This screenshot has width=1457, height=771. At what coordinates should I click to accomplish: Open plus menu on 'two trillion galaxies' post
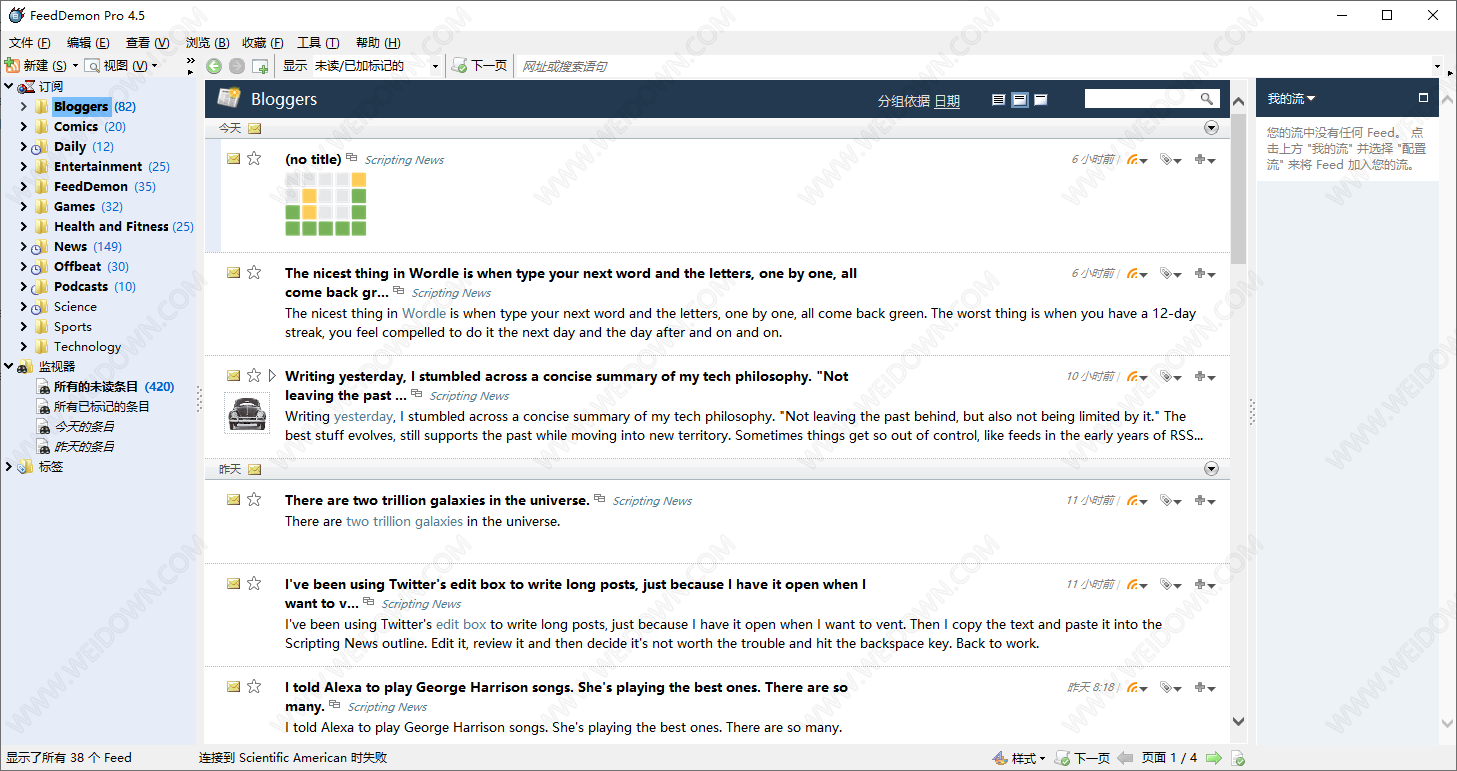[1205, 501]
